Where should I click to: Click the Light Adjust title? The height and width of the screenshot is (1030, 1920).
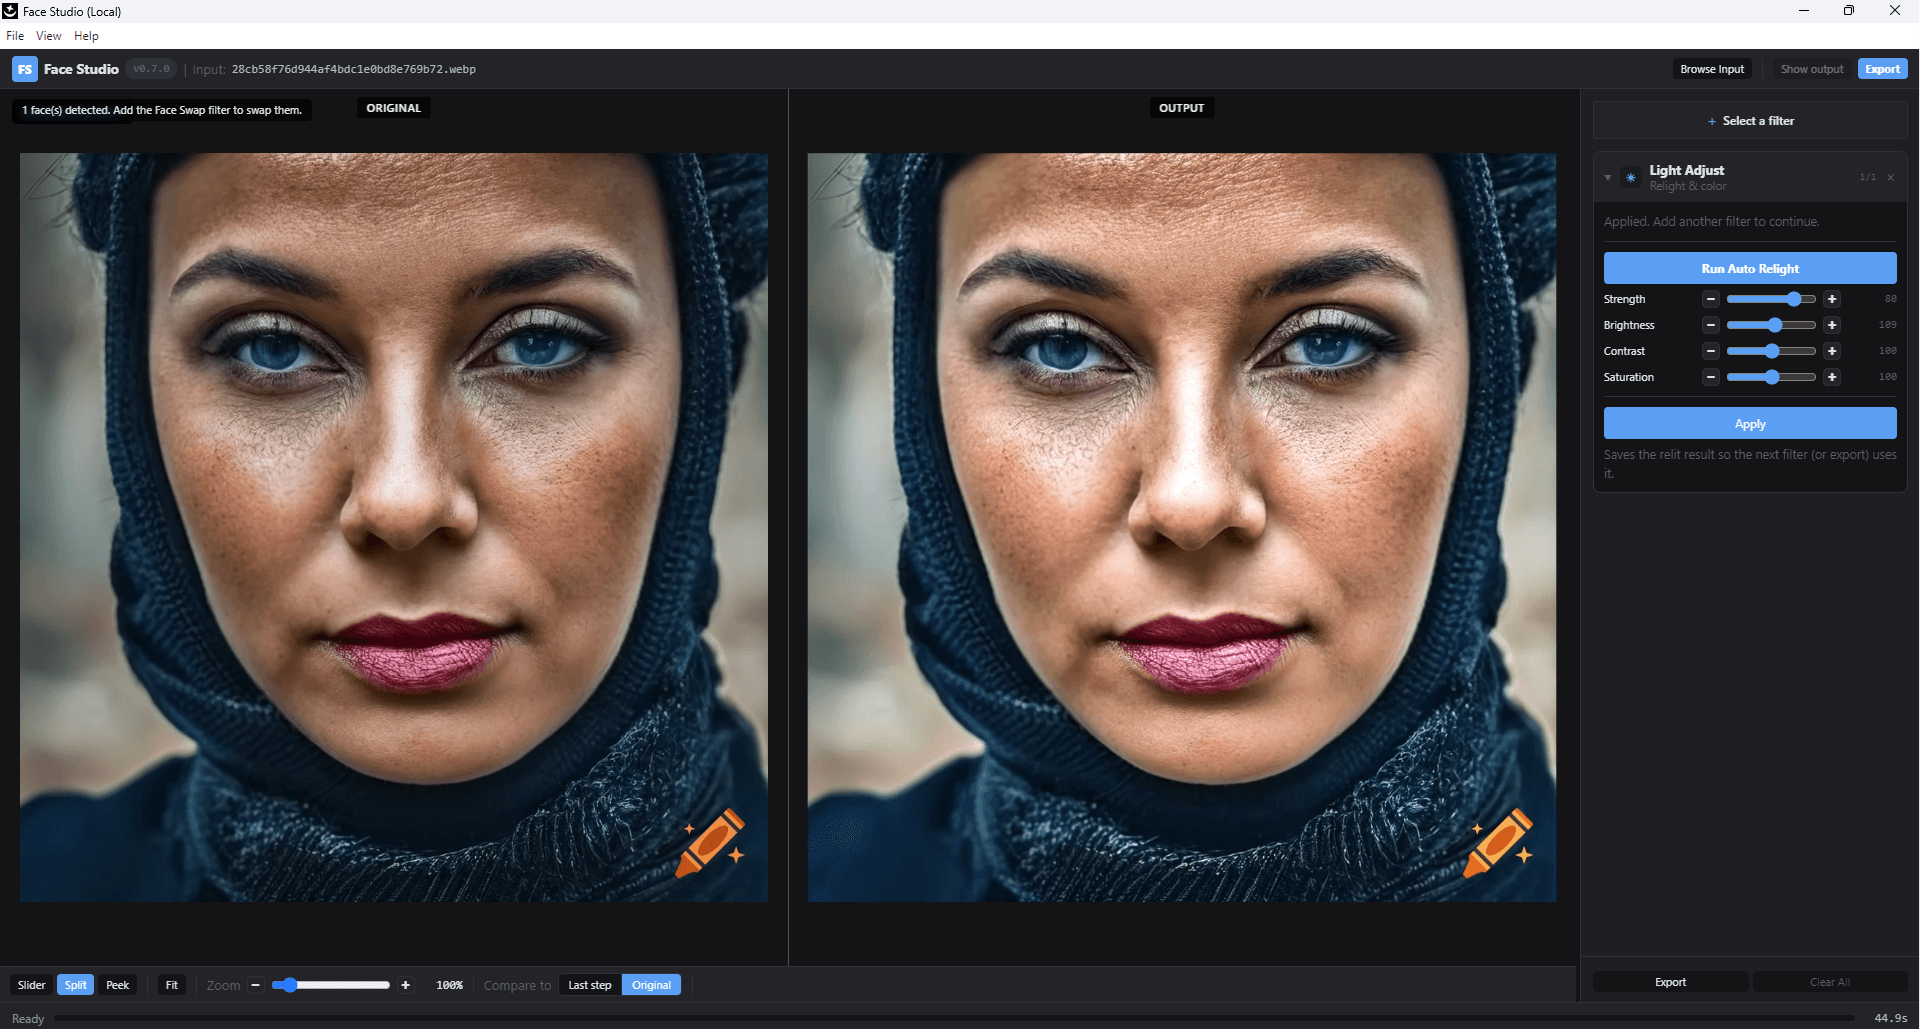[x=1686, y=170]
